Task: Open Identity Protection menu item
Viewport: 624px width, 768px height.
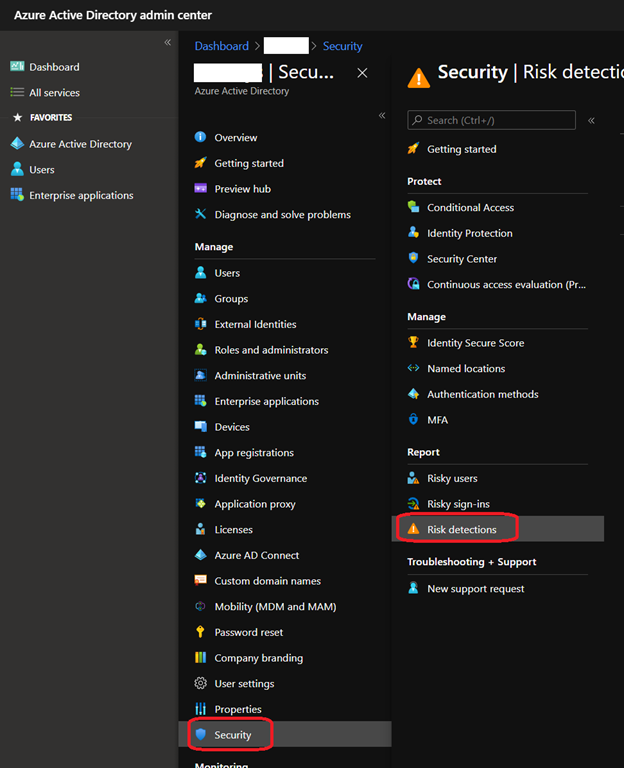Action: point(469,233)
